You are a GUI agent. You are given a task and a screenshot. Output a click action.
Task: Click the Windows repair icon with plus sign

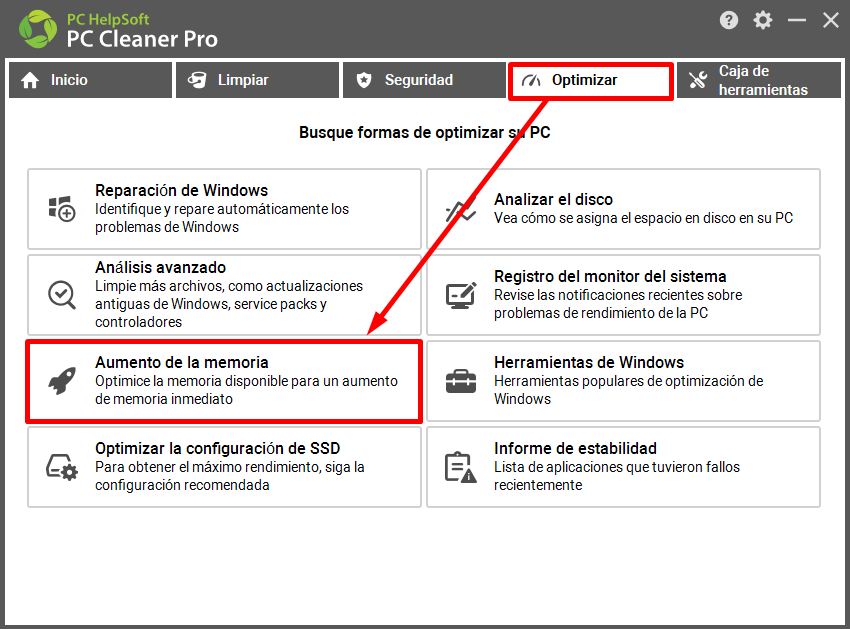point(62,209)
